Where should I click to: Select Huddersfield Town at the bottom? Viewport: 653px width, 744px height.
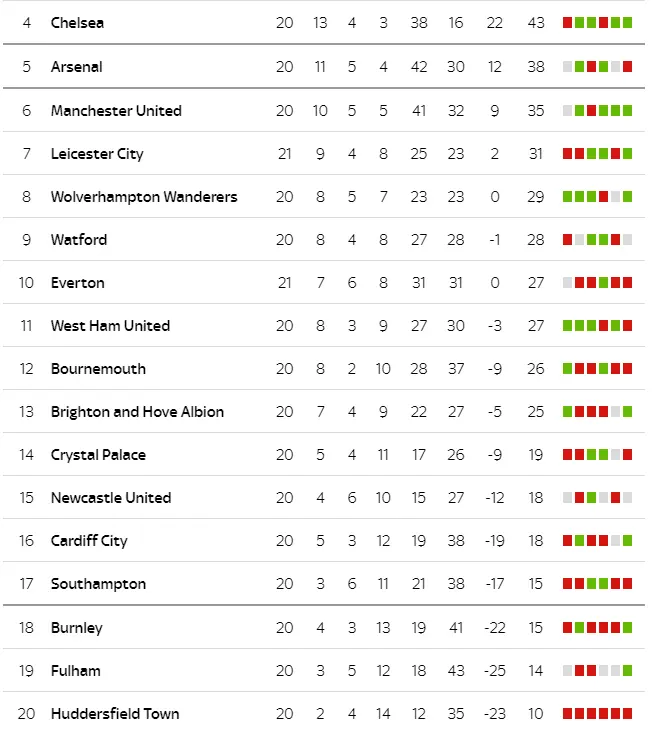115,713
